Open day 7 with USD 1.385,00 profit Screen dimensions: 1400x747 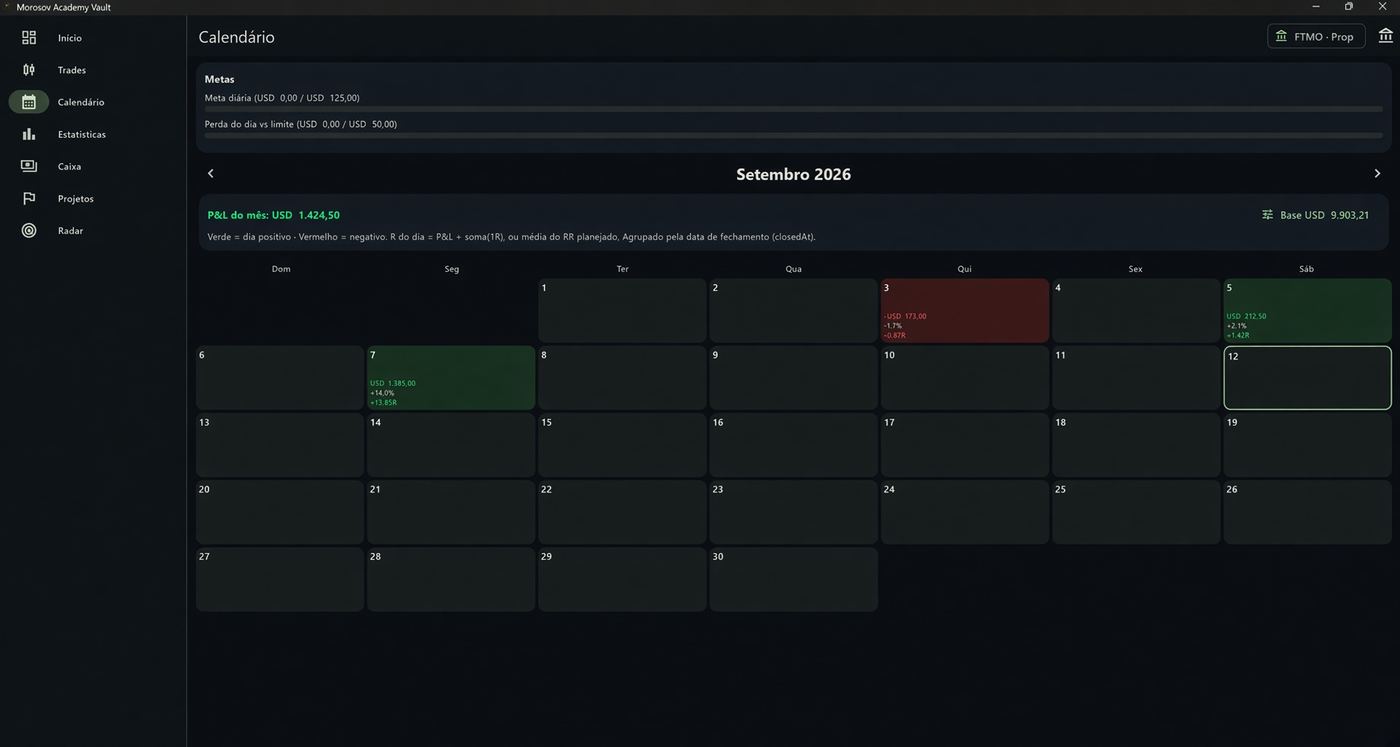tap(451, 378)
